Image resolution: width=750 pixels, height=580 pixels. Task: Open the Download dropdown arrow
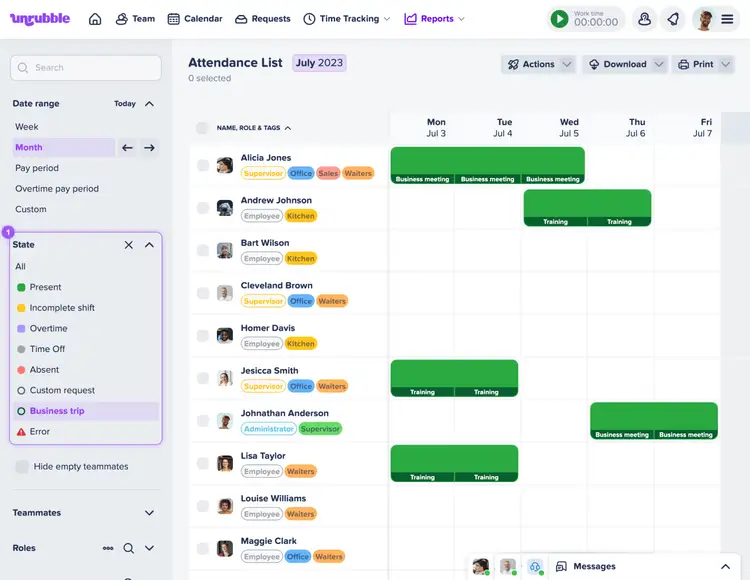pyautogui.click(x=658, y=64)
